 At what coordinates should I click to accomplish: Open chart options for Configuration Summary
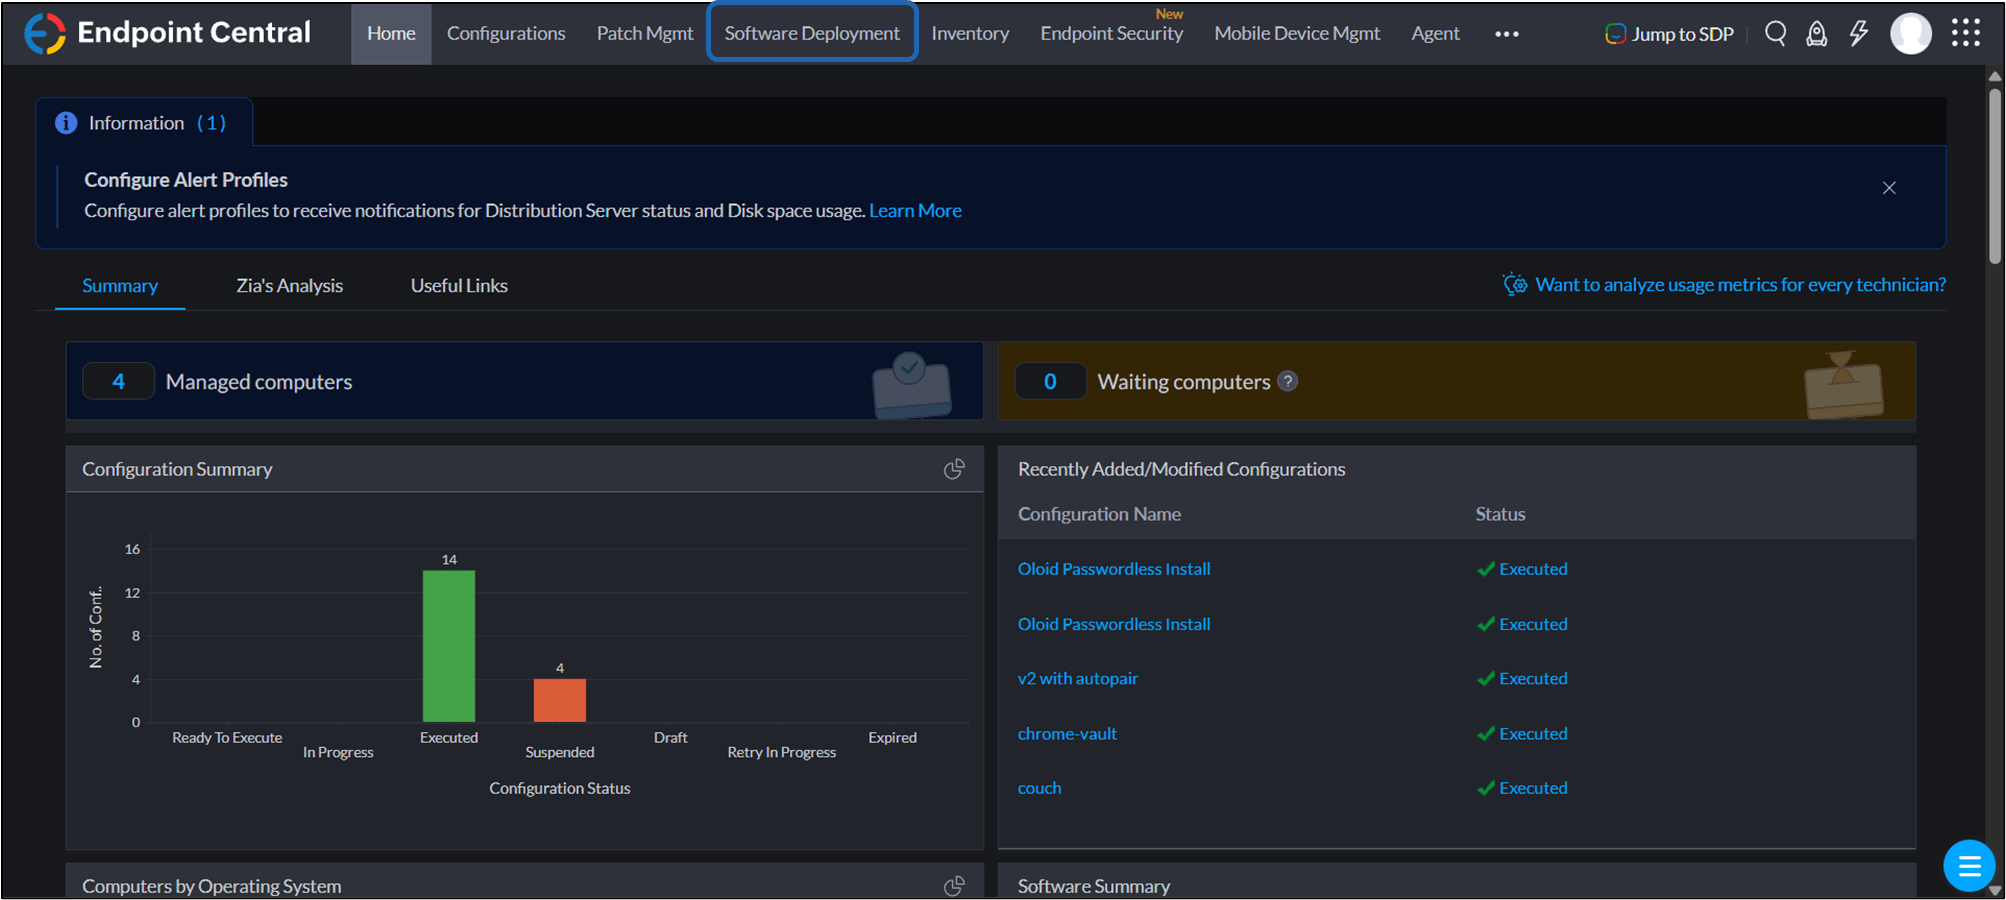tap(954, 469)
